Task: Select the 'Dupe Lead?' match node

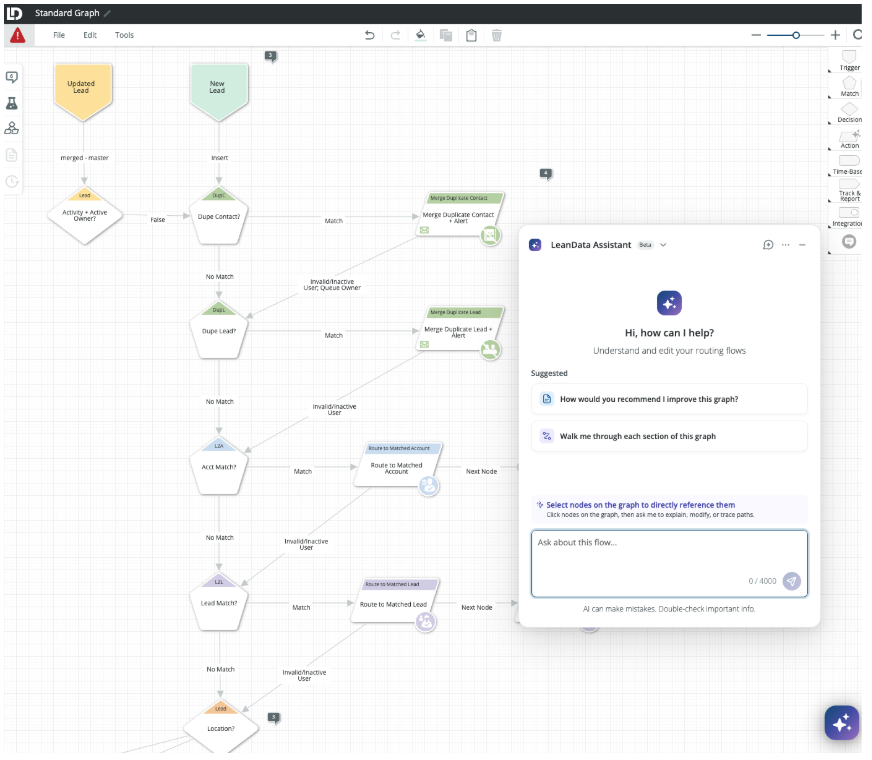Action: (219, 331)
